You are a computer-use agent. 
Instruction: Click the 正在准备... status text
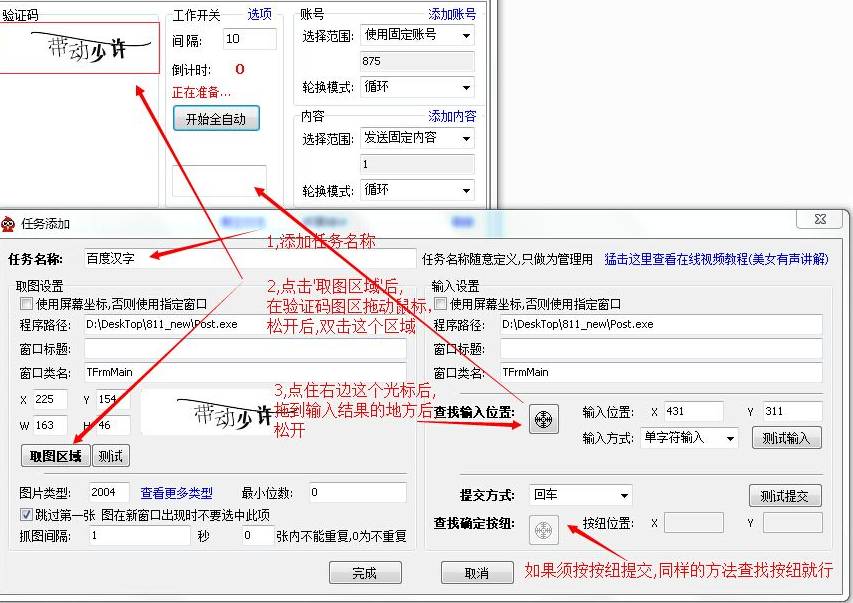coord(201,93)
